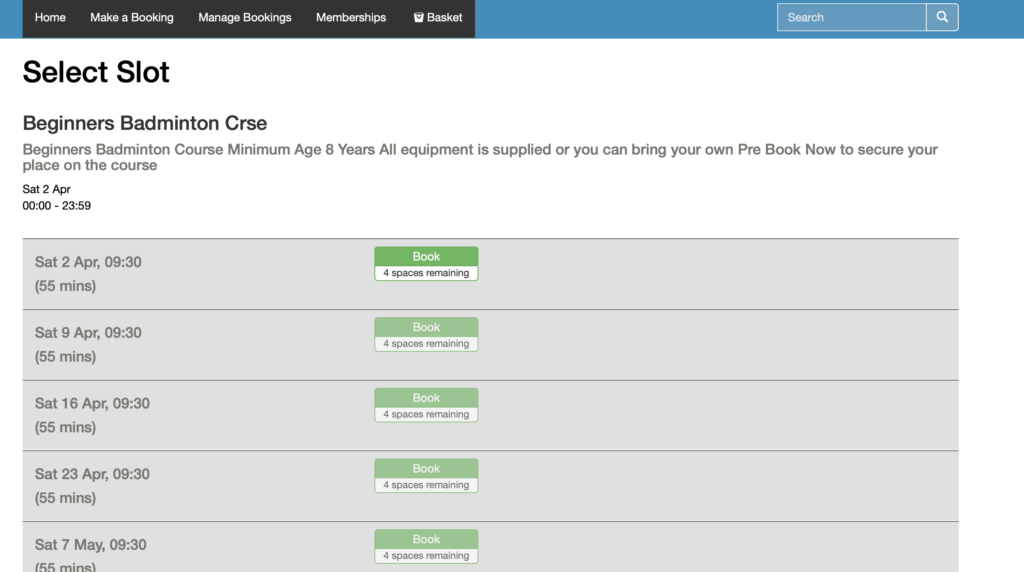Viewport: 1024px width, 572px height.
Task: Open the Memberships menu item
Action: (351, 18)
